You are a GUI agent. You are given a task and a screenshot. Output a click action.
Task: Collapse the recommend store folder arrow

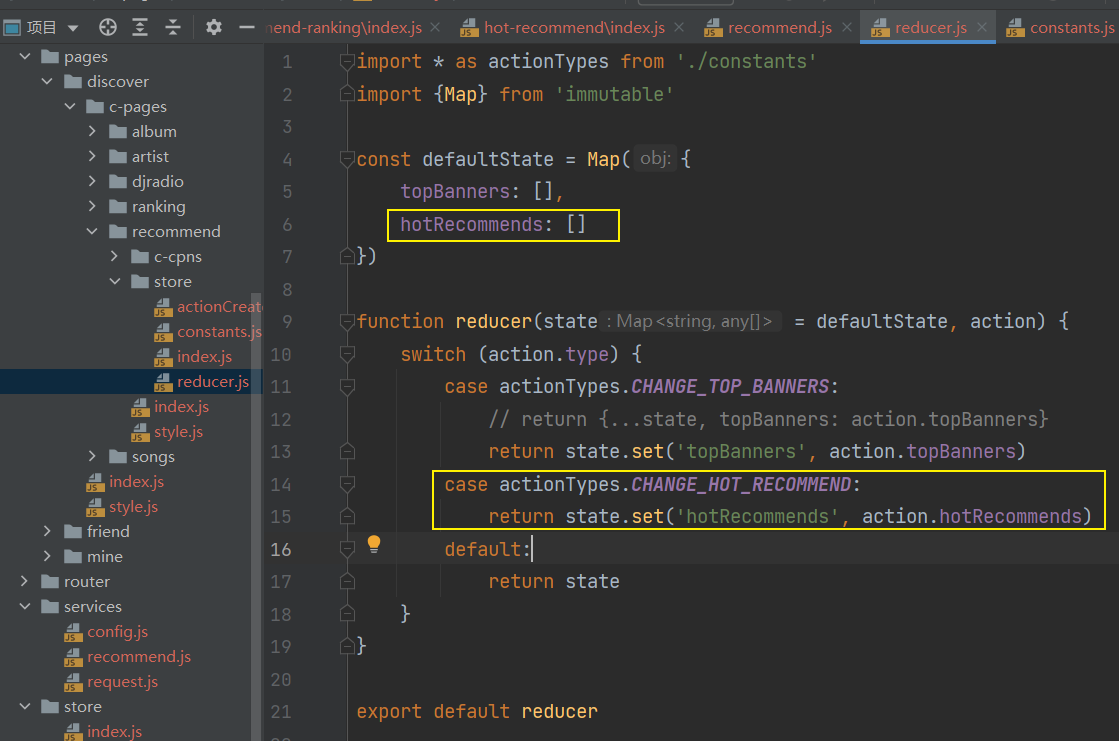pyautogui.click(x=115, y=281)
